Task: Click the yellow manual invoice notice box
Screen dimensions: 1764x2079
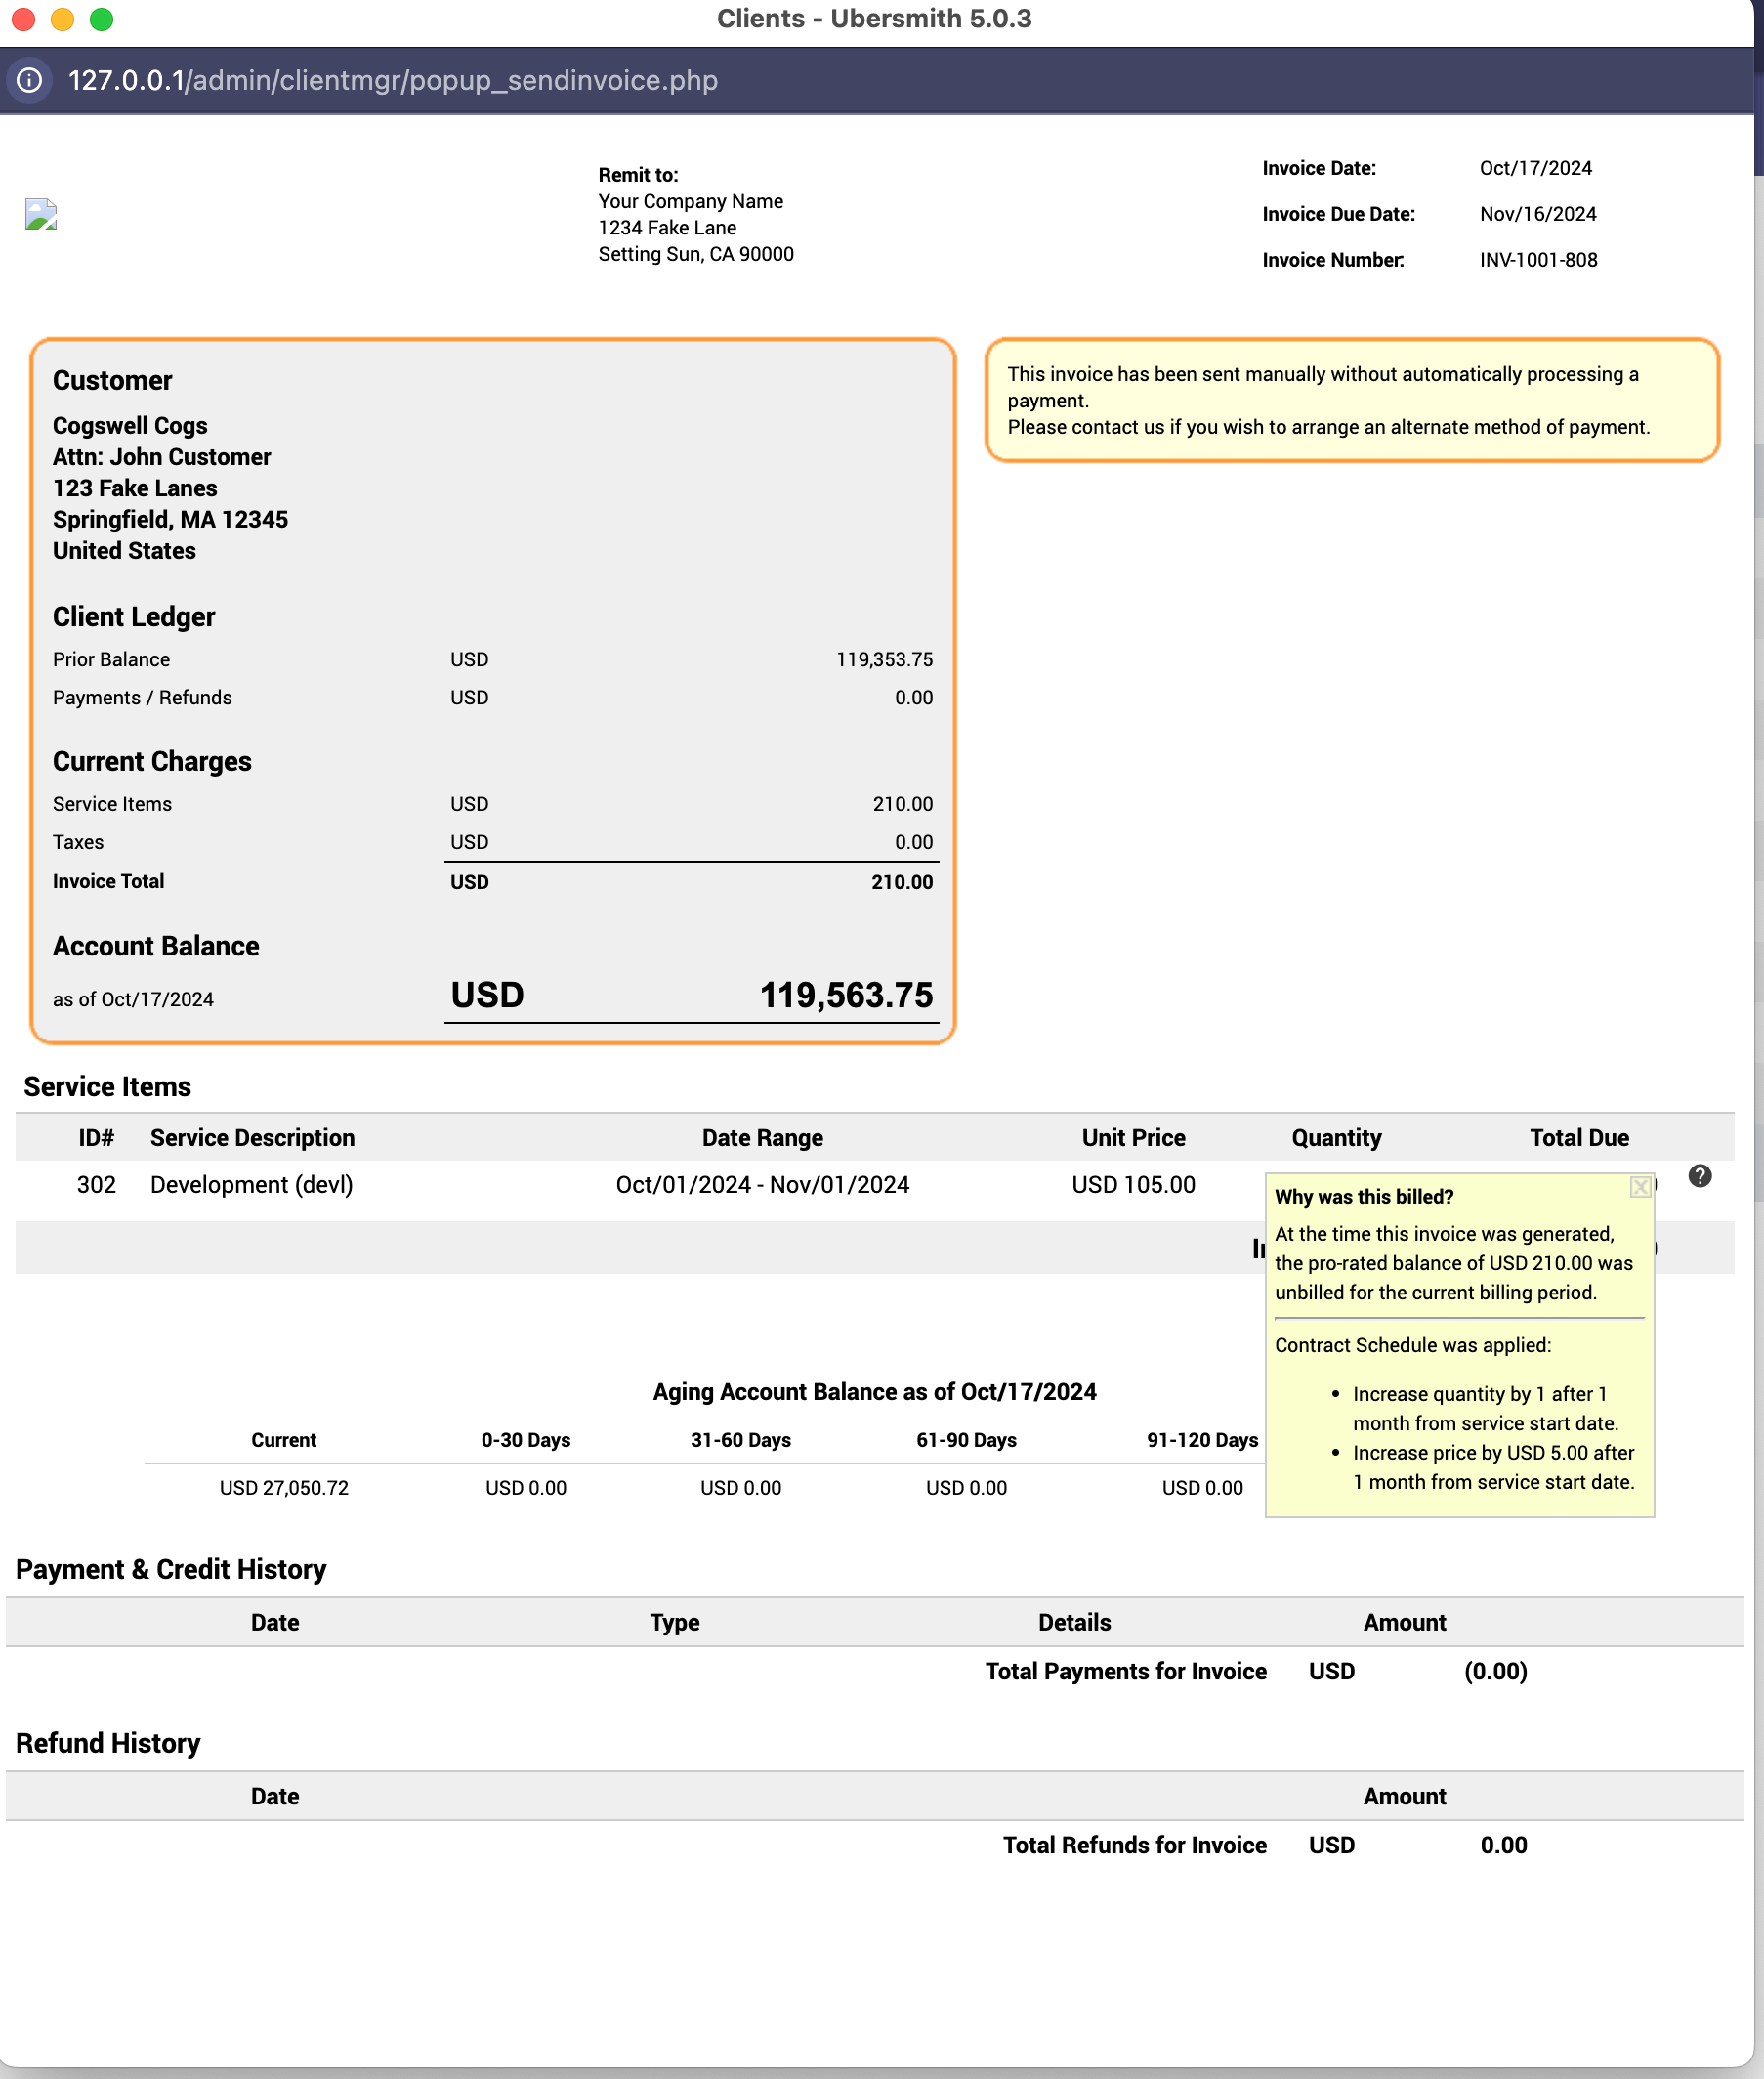Action: click(x=1351, y=400)
